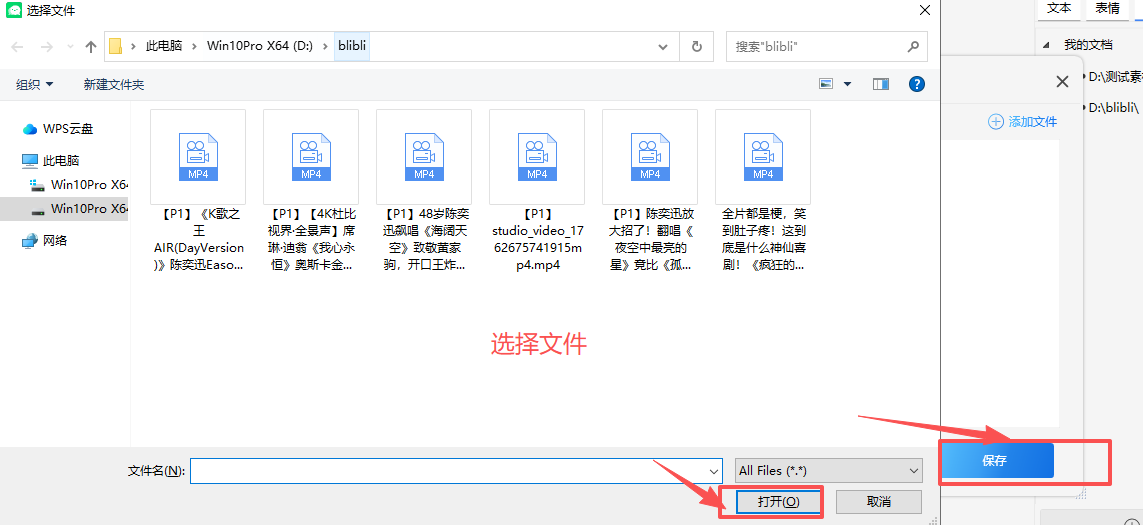This screenshot has width=1143, height=525.
Task: Click the 文件名 input field
Action: tap(455, 471)
